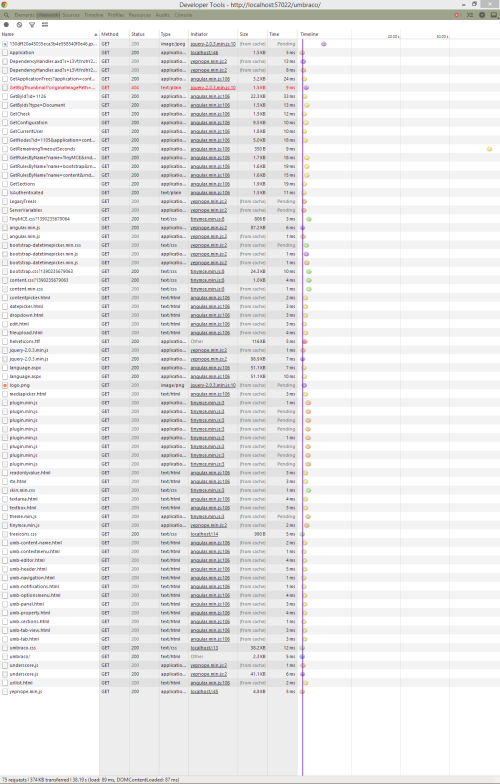The width and height of the screenshot is (500, 784).
Task: Click the dock-to-window icon in DevTools toolbar
Action: point(494,15)
